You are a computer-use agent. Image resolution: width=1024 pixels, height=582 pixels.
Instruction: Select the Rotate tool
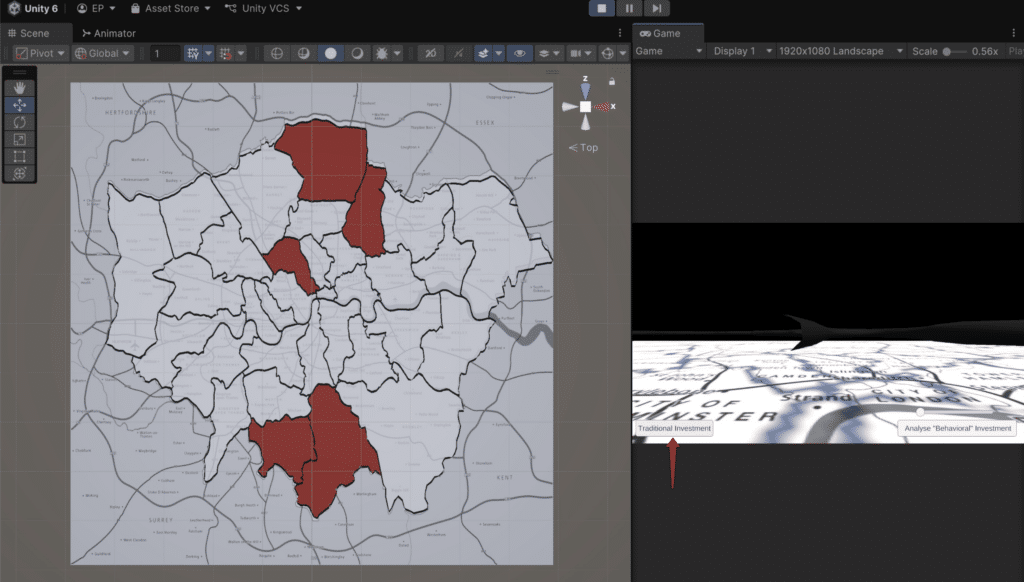pyautogui.click(x=20, y=122)
